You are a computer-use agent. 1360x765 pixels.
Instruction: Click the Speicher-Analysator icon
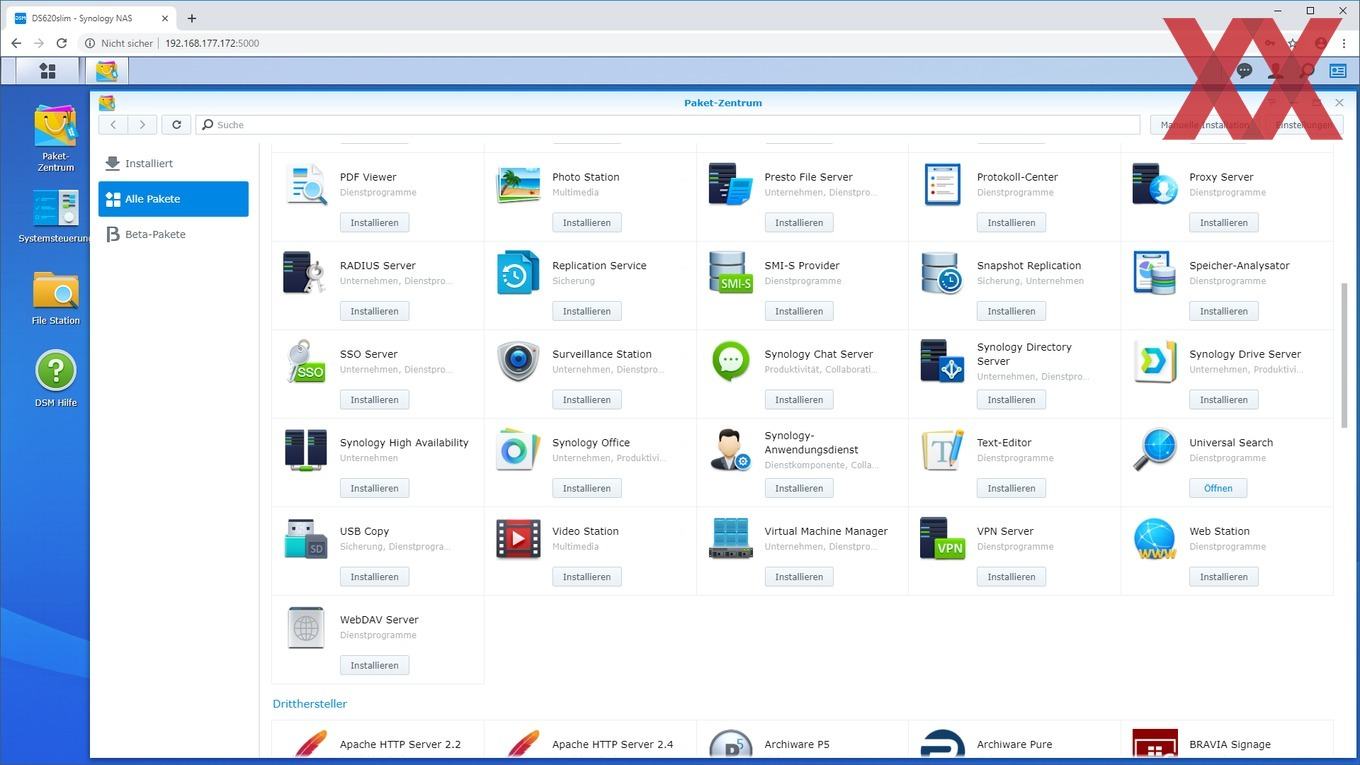[x=1155, y=273]
